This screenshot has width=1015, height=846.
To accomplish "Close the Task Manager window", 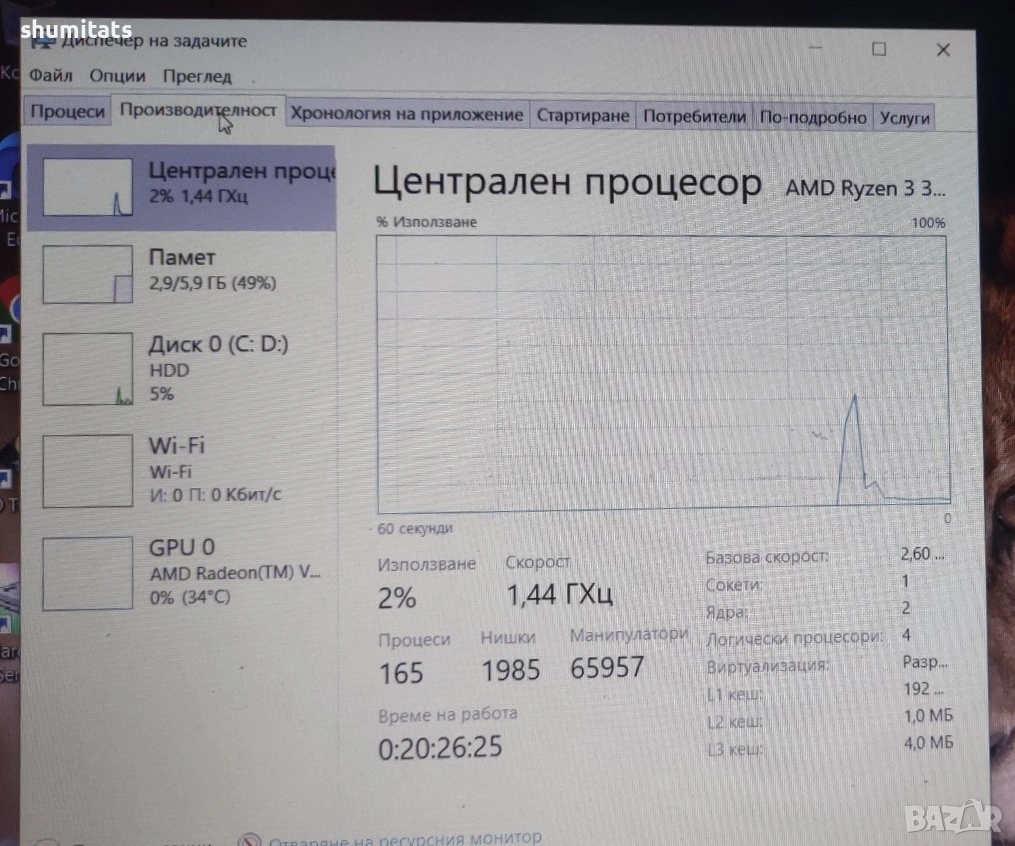I will pyautogui.click(x=942, y=50).
